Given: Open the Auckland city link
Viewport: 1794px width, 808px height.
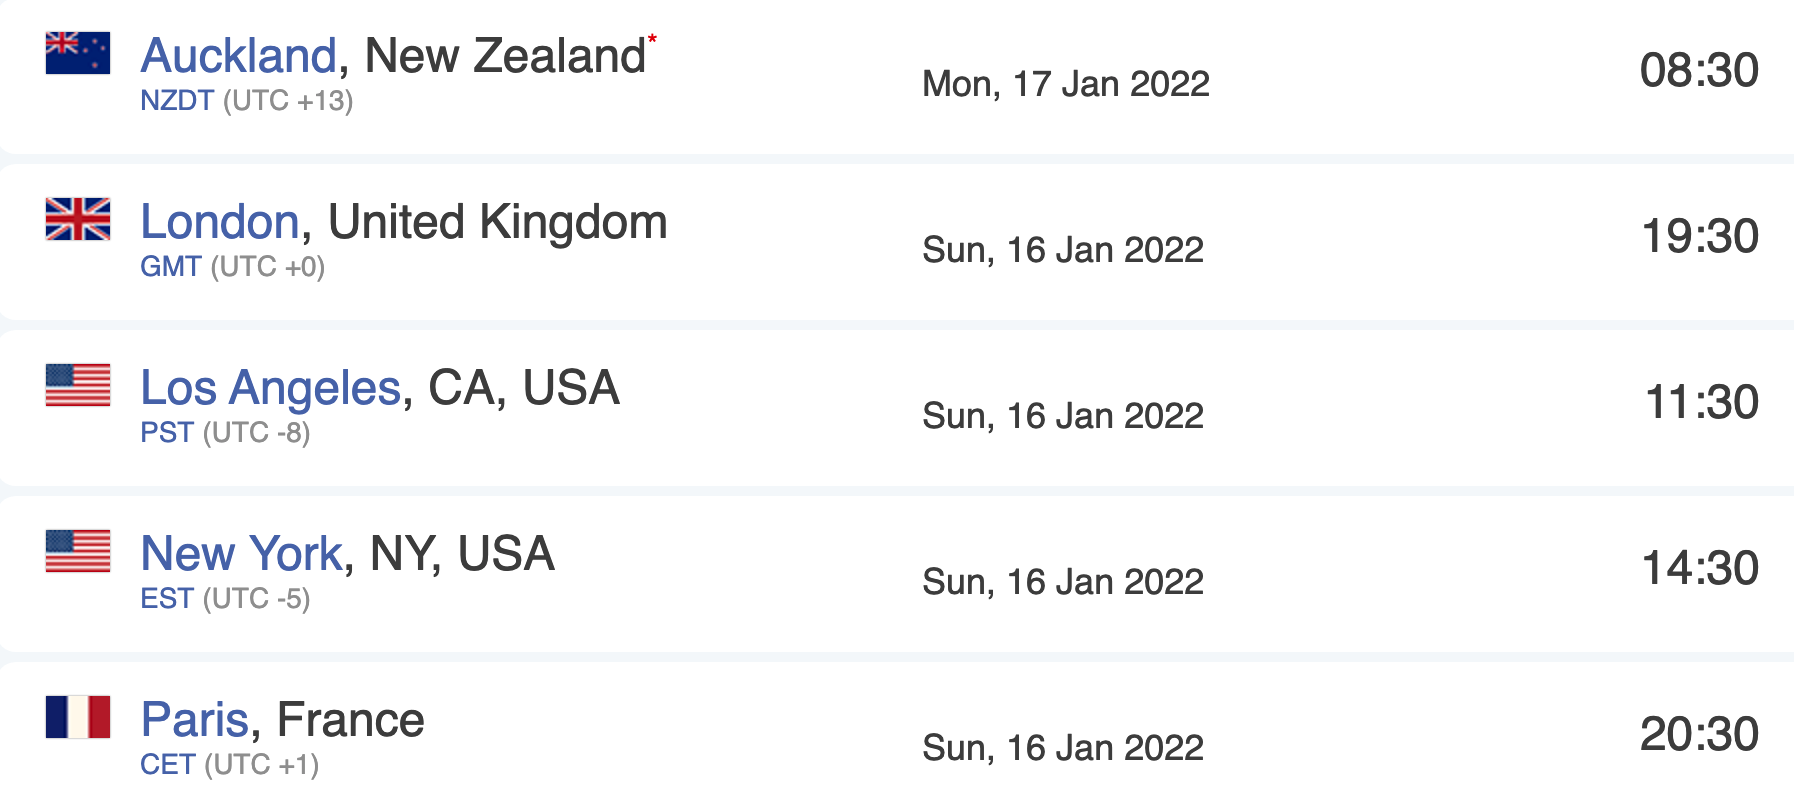Looking at the screenshot, I should (238, 56).
